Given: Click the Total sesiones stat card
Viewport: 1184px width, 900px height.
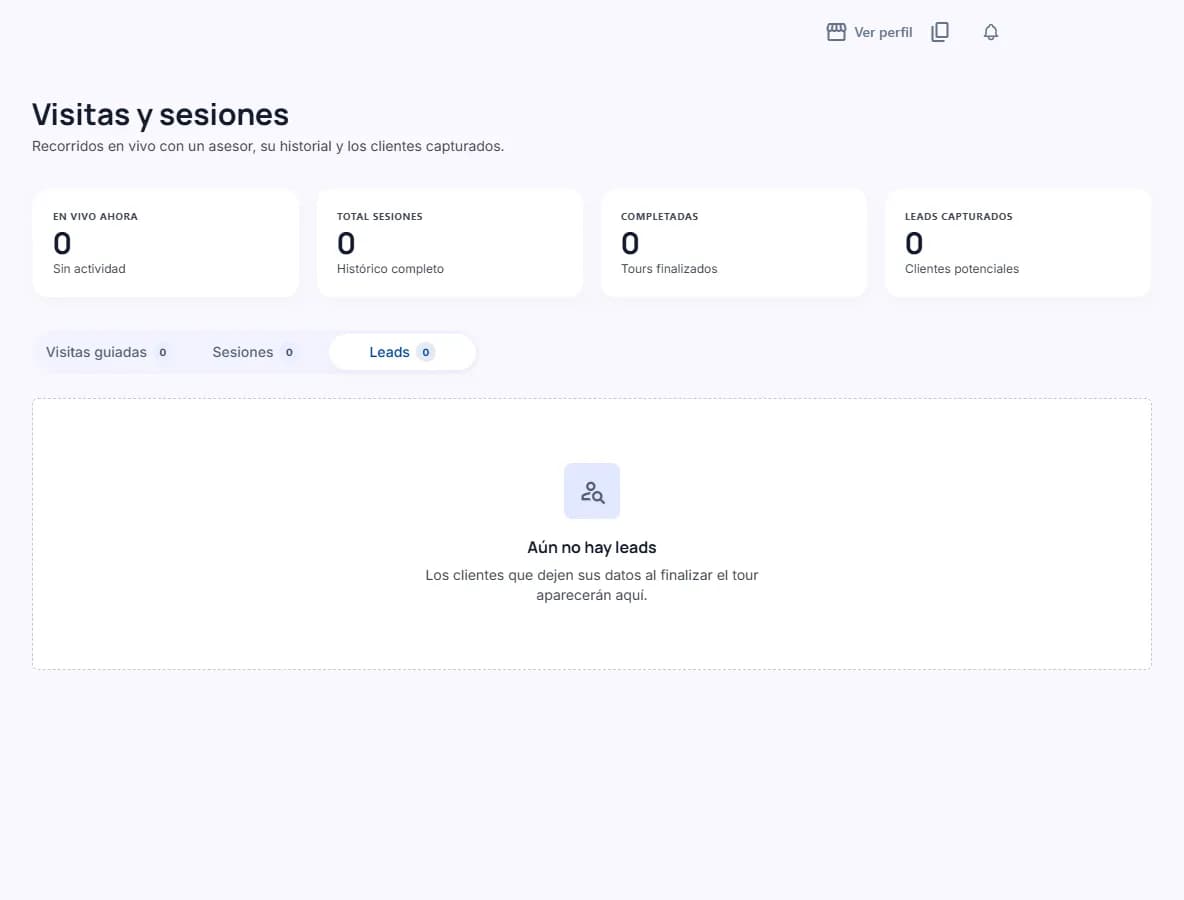Looking at the screenshot, I should (449, 243).
